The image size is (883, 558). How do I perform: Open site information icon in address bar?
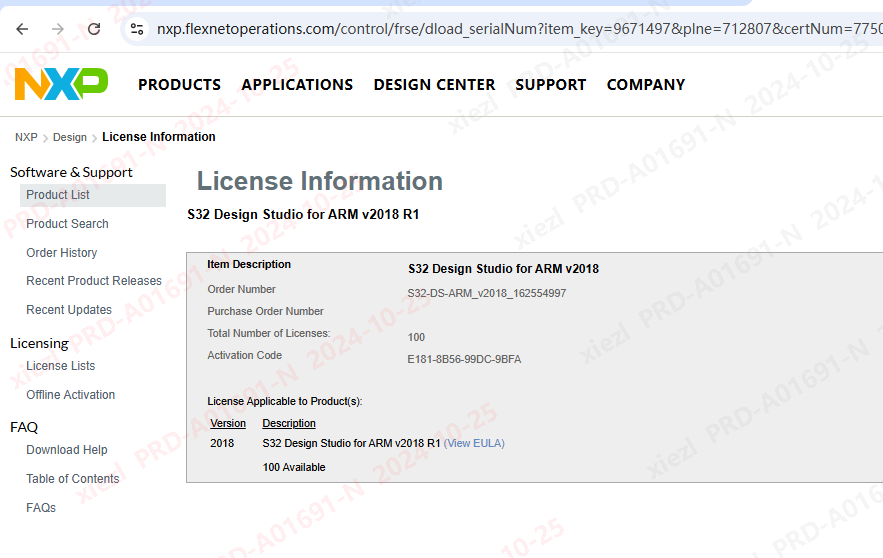click(x=137, y=29)
